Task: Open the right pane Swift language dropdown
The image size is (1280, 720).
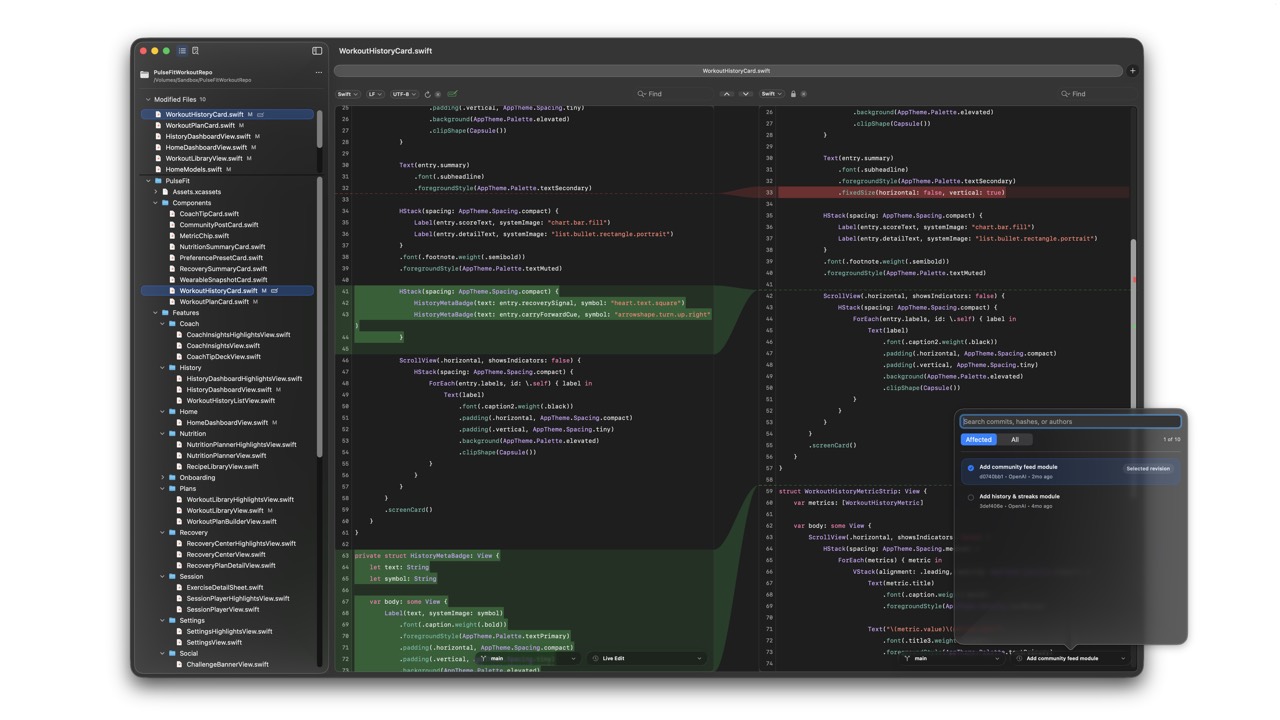Action: [771, 94]
